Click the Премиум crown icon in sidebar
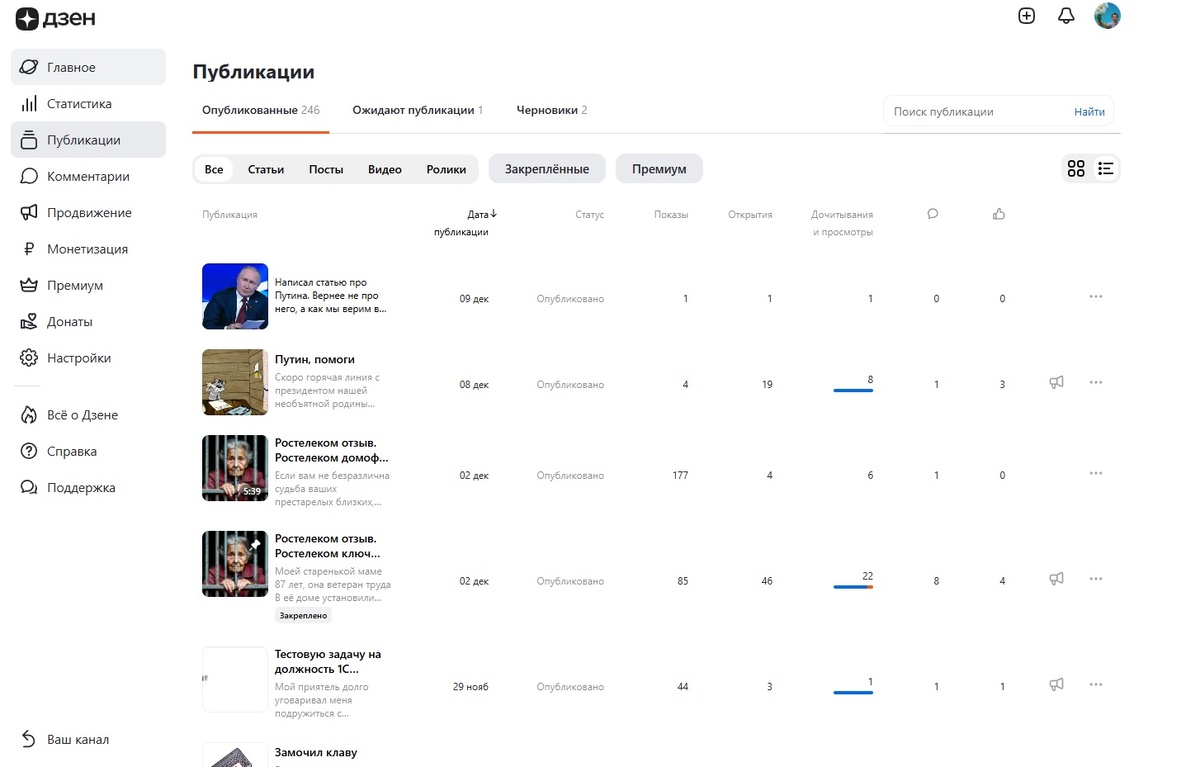The height and width of the screenshot is (767, 1200). pyautogui.click(x=29, y=285)
